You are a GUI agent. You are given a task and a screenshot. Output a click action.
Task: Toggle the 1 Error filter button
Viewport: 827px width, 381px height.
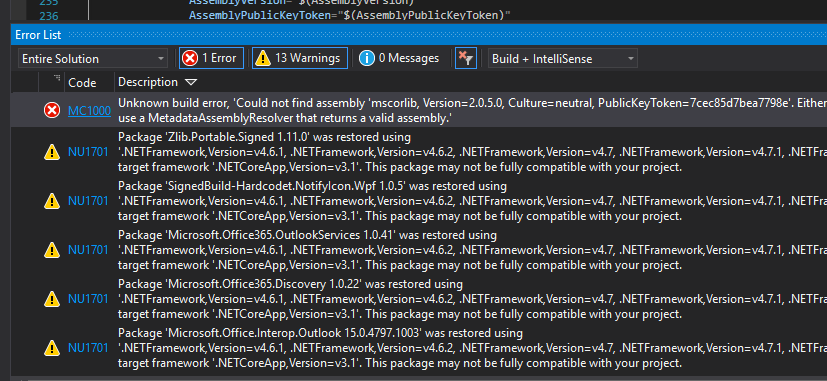pos(211,59)
